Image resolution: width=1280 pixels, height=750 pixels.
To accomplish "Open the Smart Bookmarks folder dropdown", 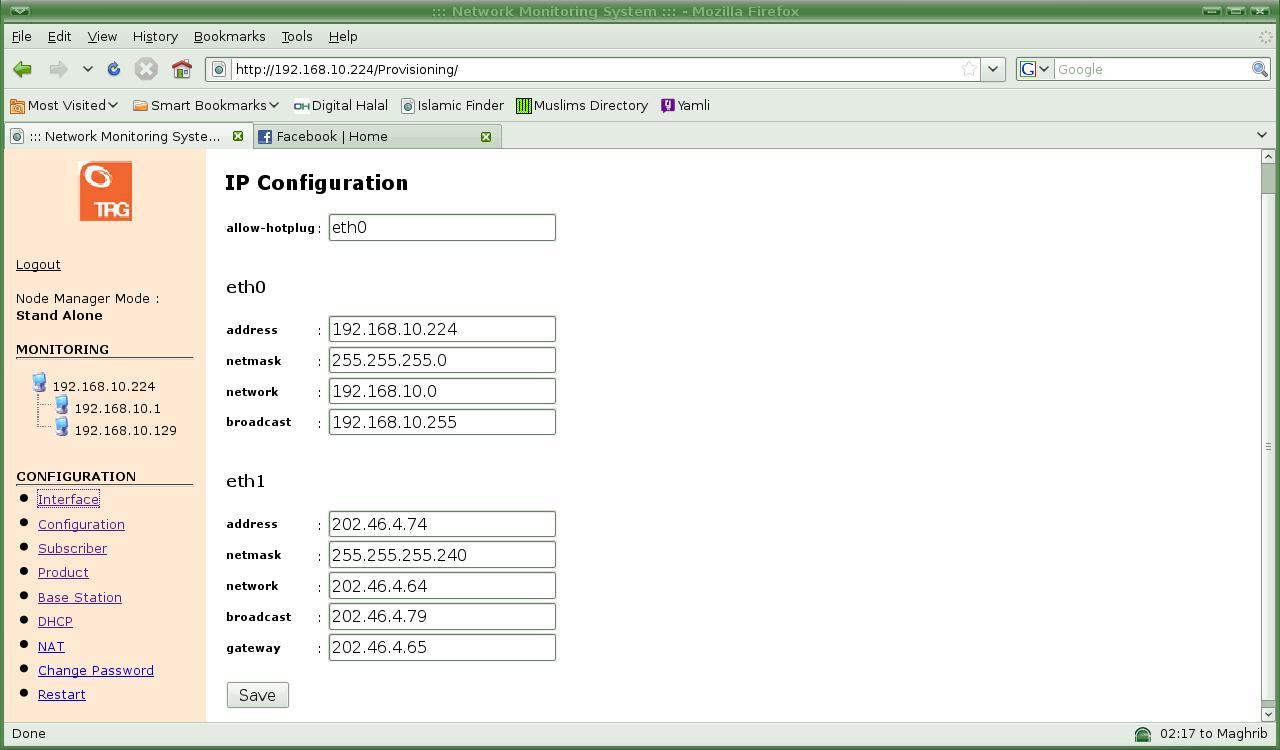I will [206, 105].
